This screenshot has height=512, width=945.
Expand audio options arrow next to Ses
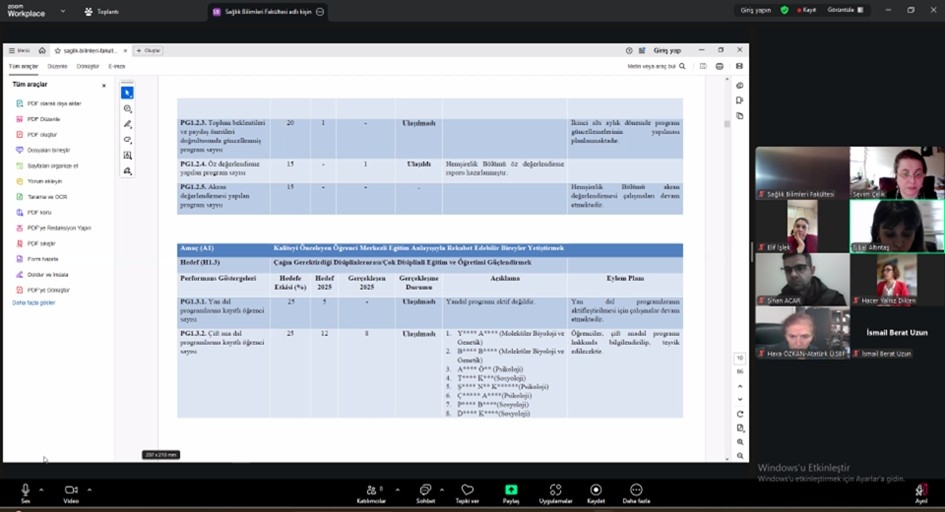click(x=41, y=489)
